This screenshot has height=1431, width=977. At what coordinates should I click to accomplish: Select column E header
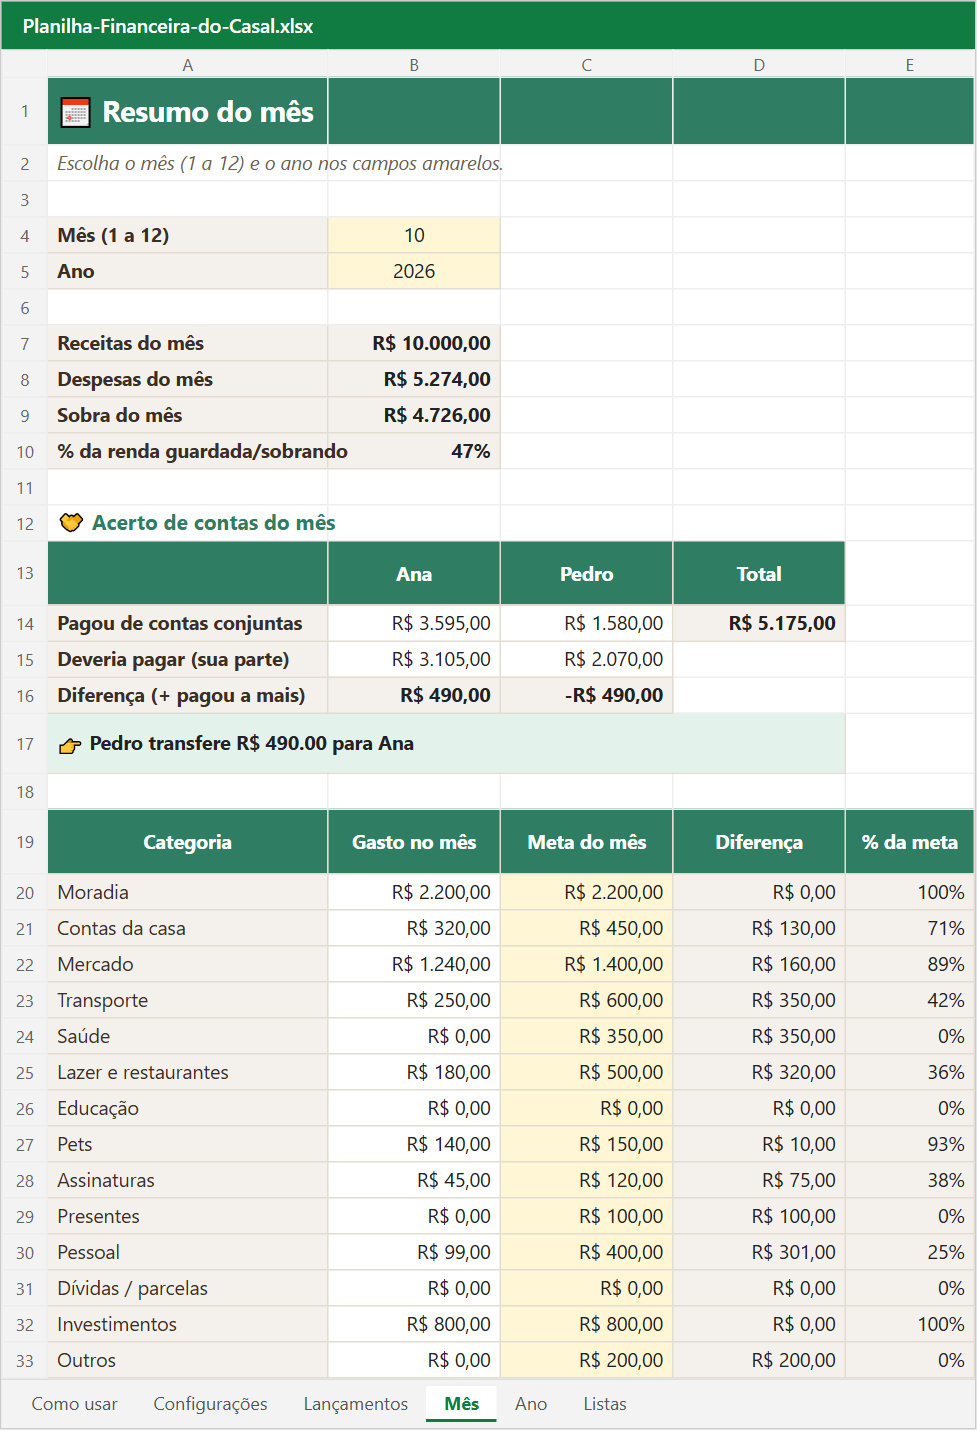[910, 65]
